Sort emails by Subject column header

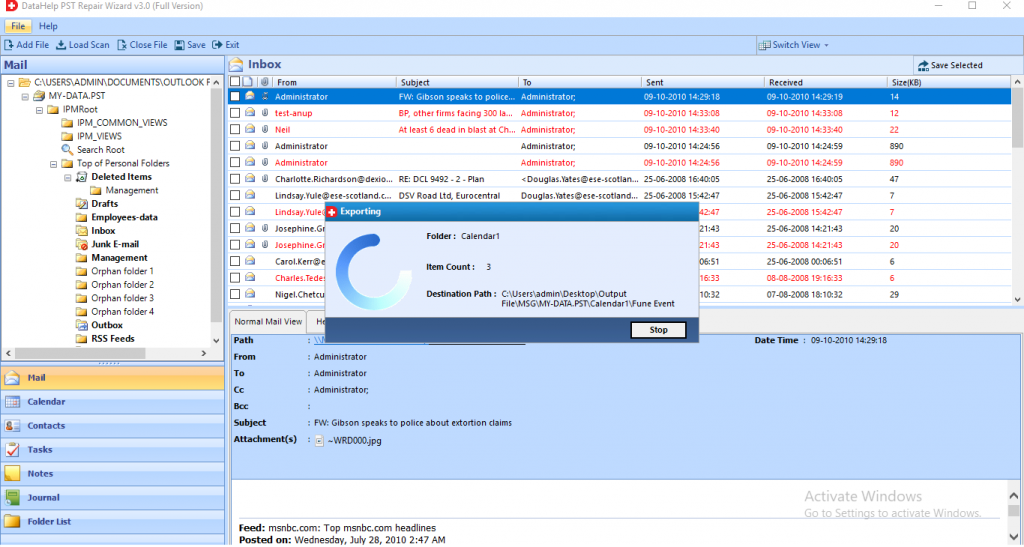(414, 82)
